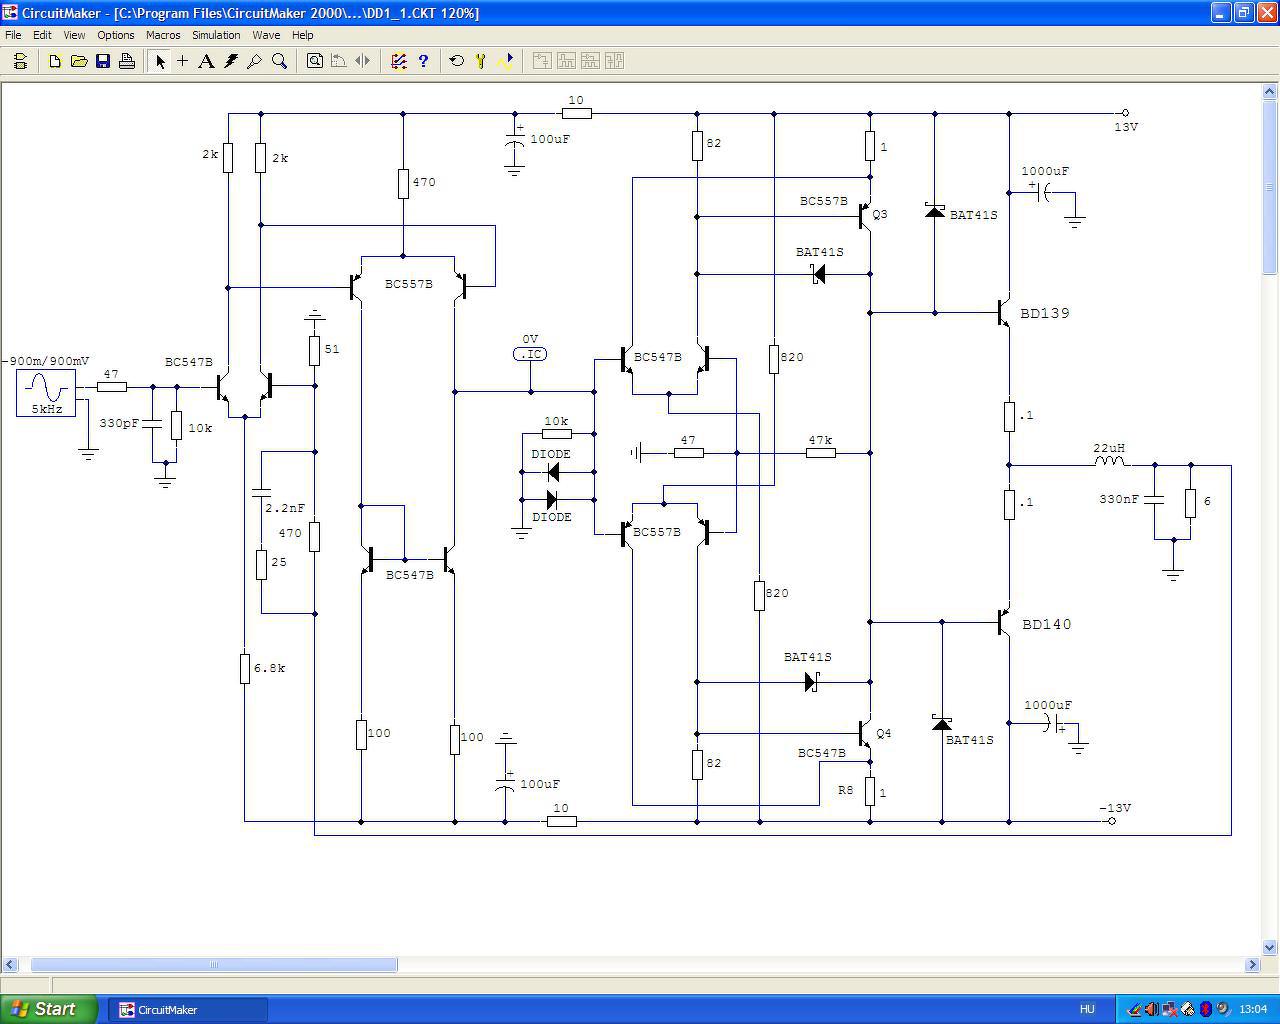Select the Wire crosshair tool
Viewport: 1280px width, 1024px height.
(x=182, y=61)
